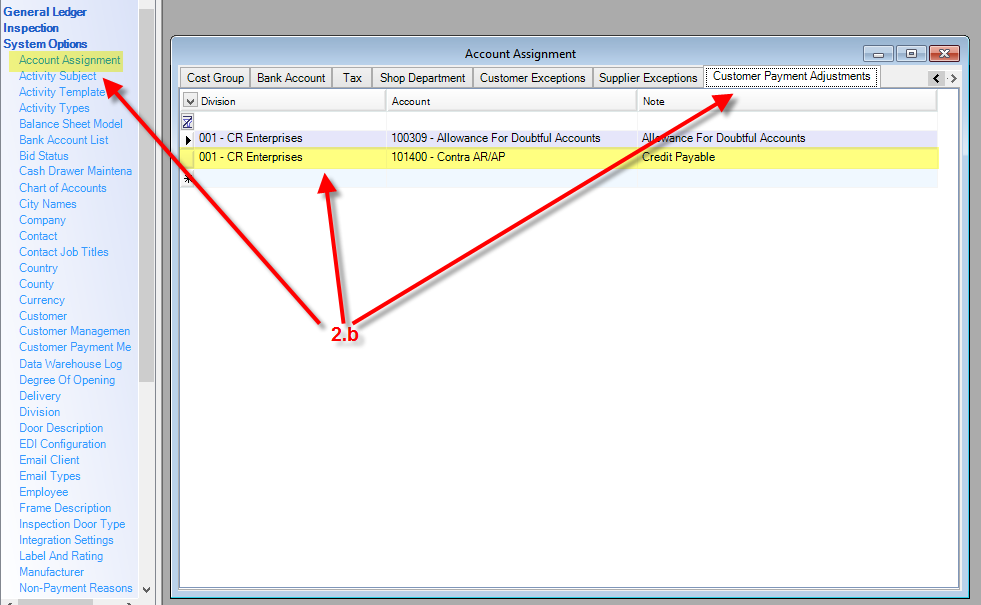Open the grid column chooser dropdown

pos(190,101)
